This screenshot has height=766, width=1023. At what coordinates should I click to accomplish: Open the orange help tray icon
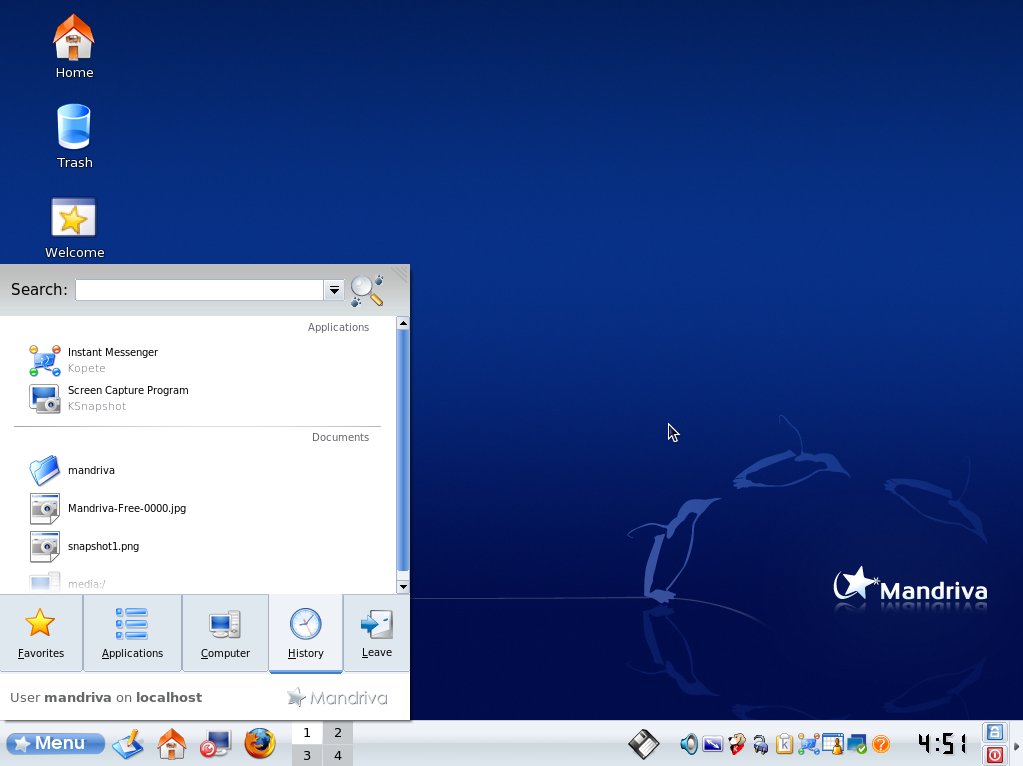(881, 744)
